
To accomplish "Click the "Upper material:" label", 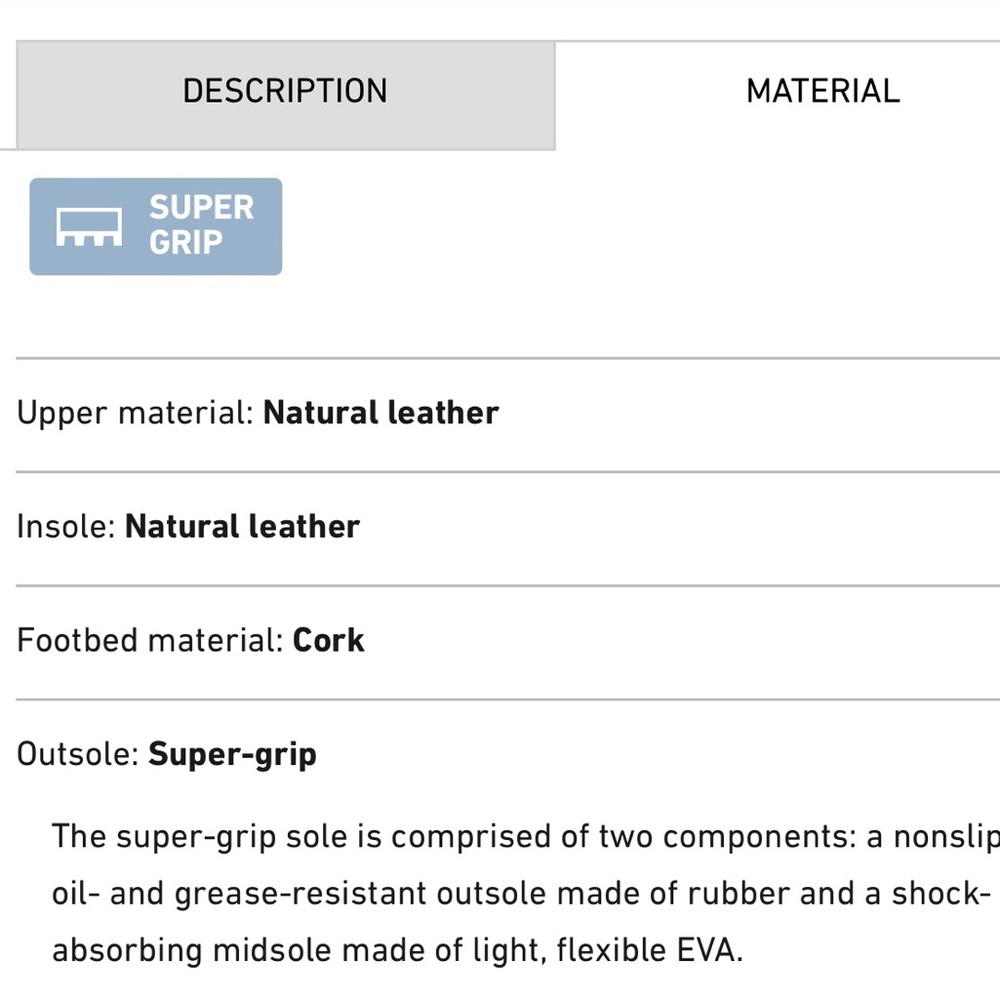I will 136,413.
